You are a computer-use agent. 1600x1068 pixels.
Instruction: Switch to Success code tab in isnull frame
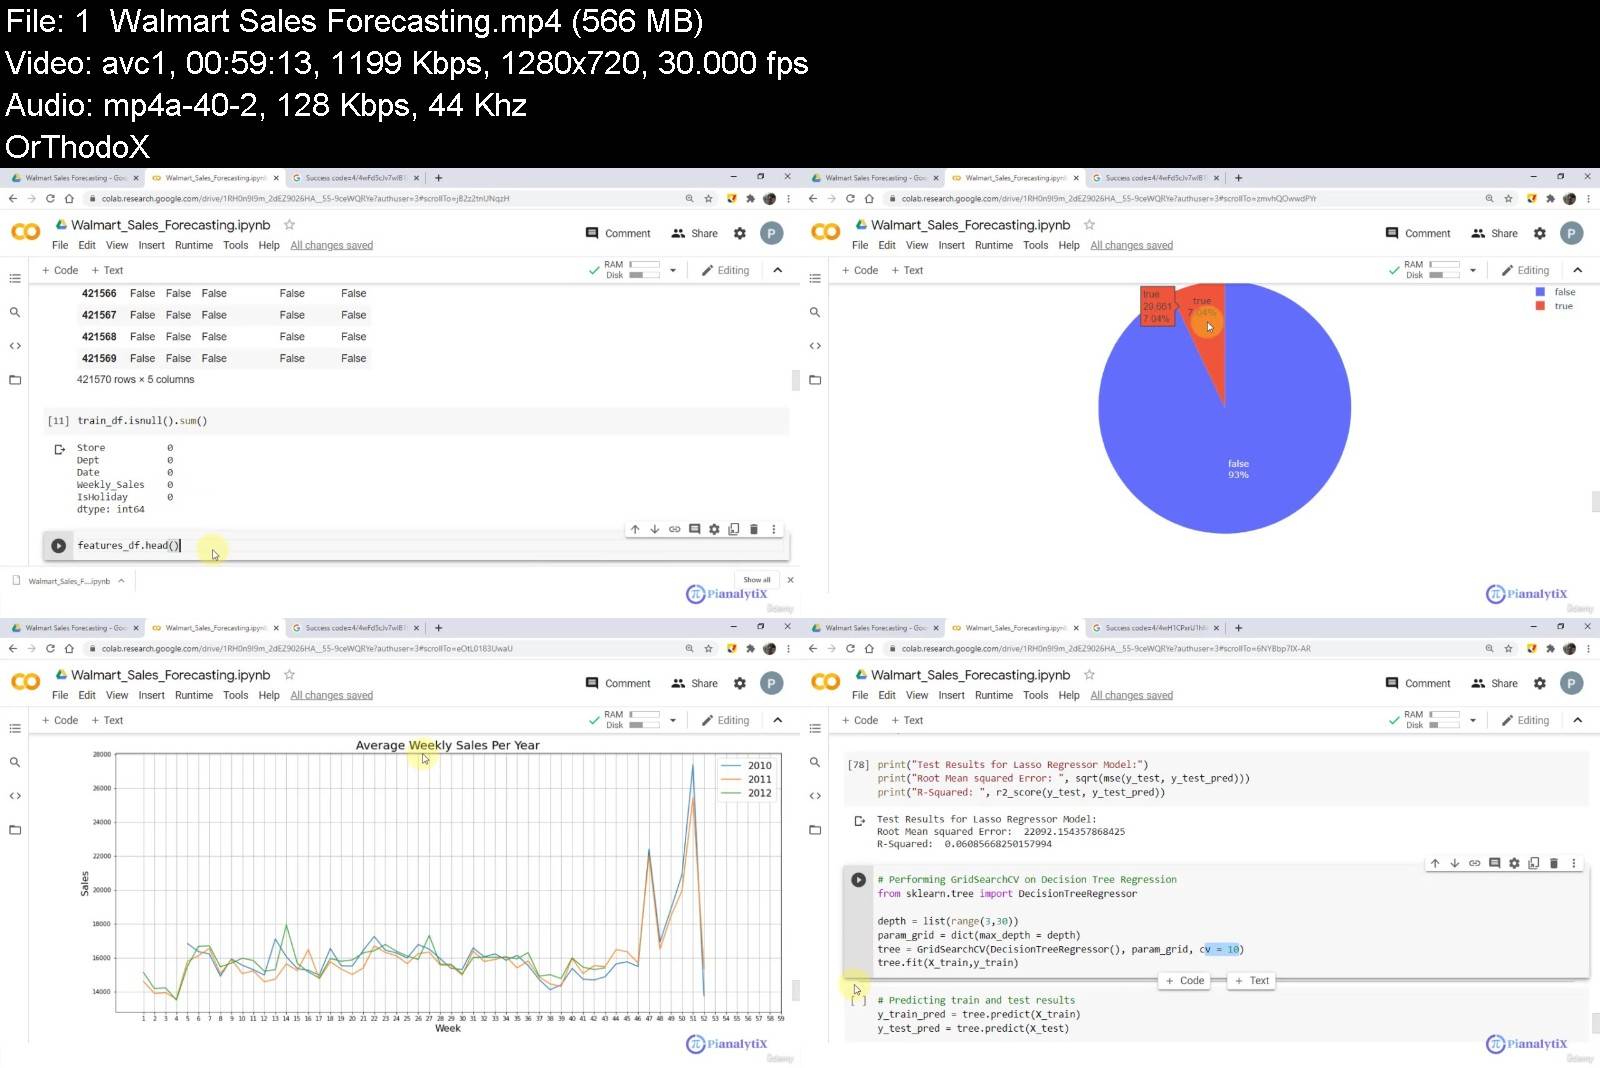(355, 178)
